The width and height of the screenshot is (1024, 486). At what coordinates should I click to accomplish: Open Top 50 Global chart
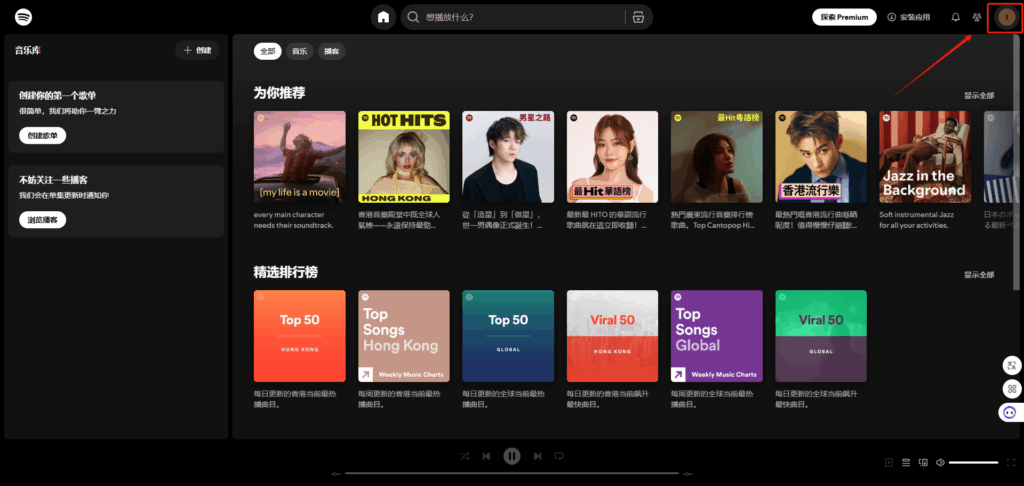click(508, 336)
